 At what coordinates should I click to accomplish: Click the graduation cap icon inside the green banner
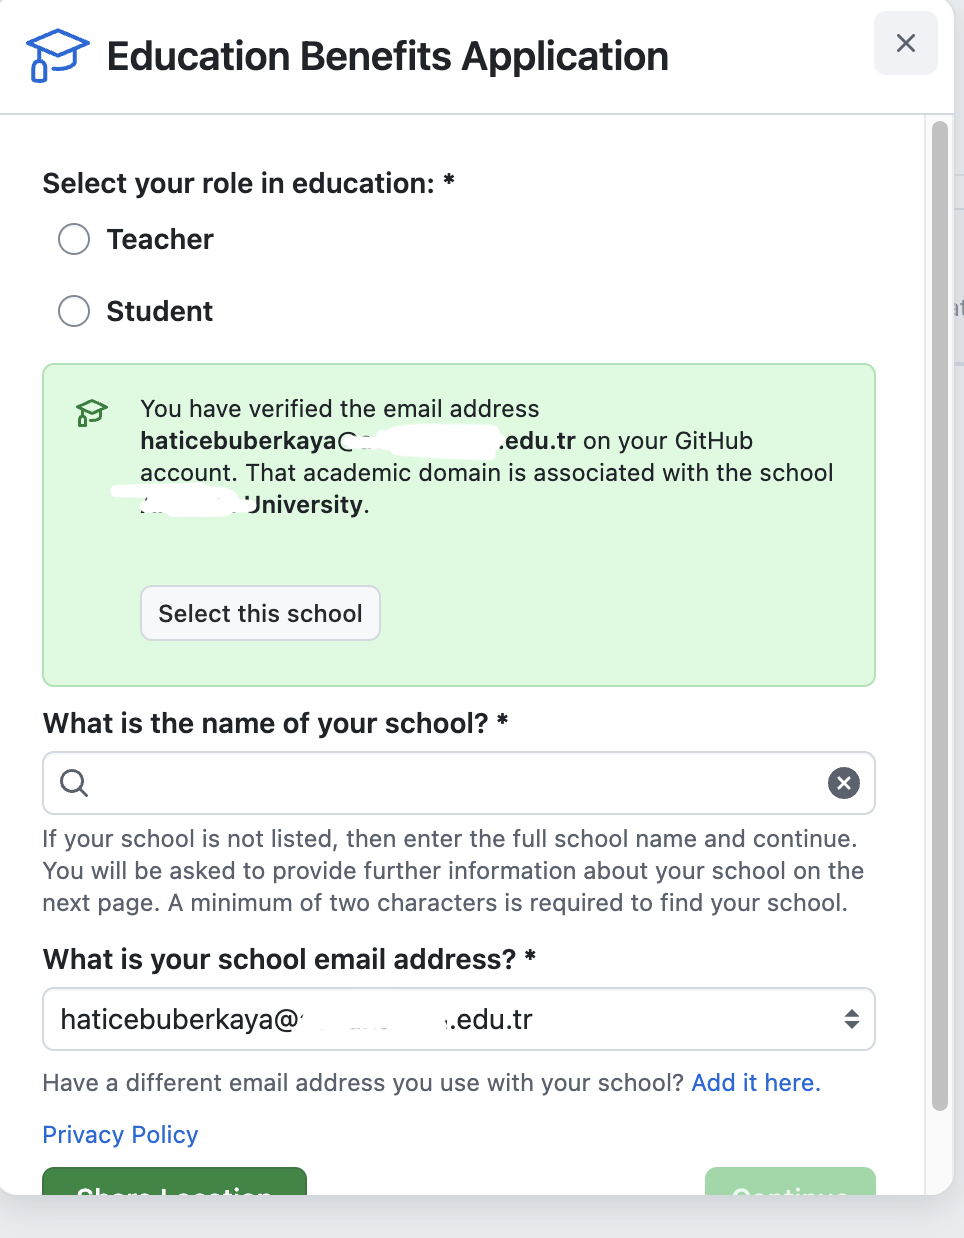click(x=92, y=412)
